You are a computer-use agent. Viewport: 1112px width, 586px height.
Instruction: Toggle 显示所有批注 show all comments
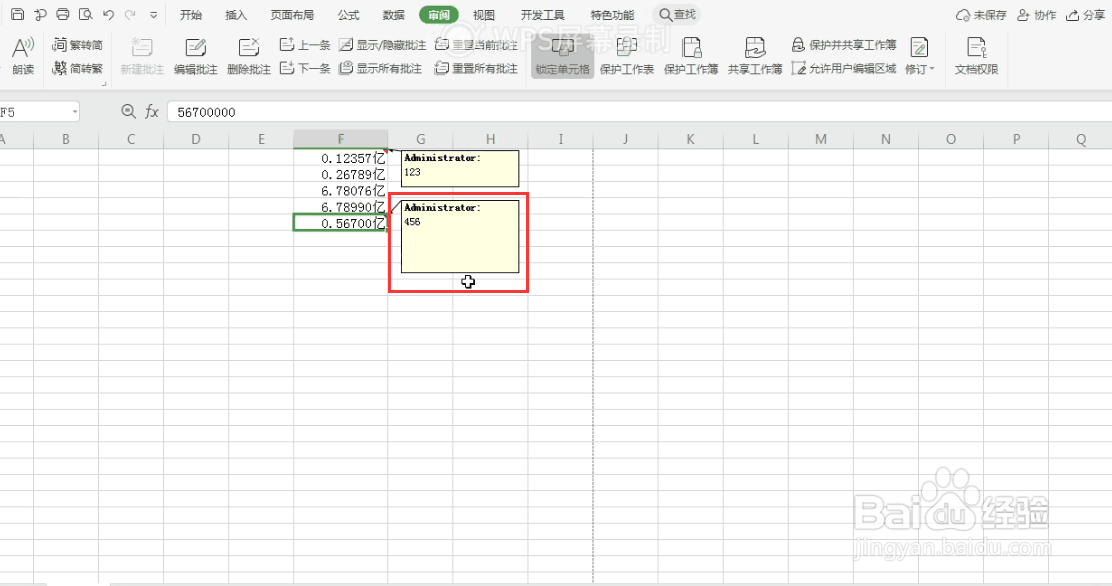click(380, 68)
